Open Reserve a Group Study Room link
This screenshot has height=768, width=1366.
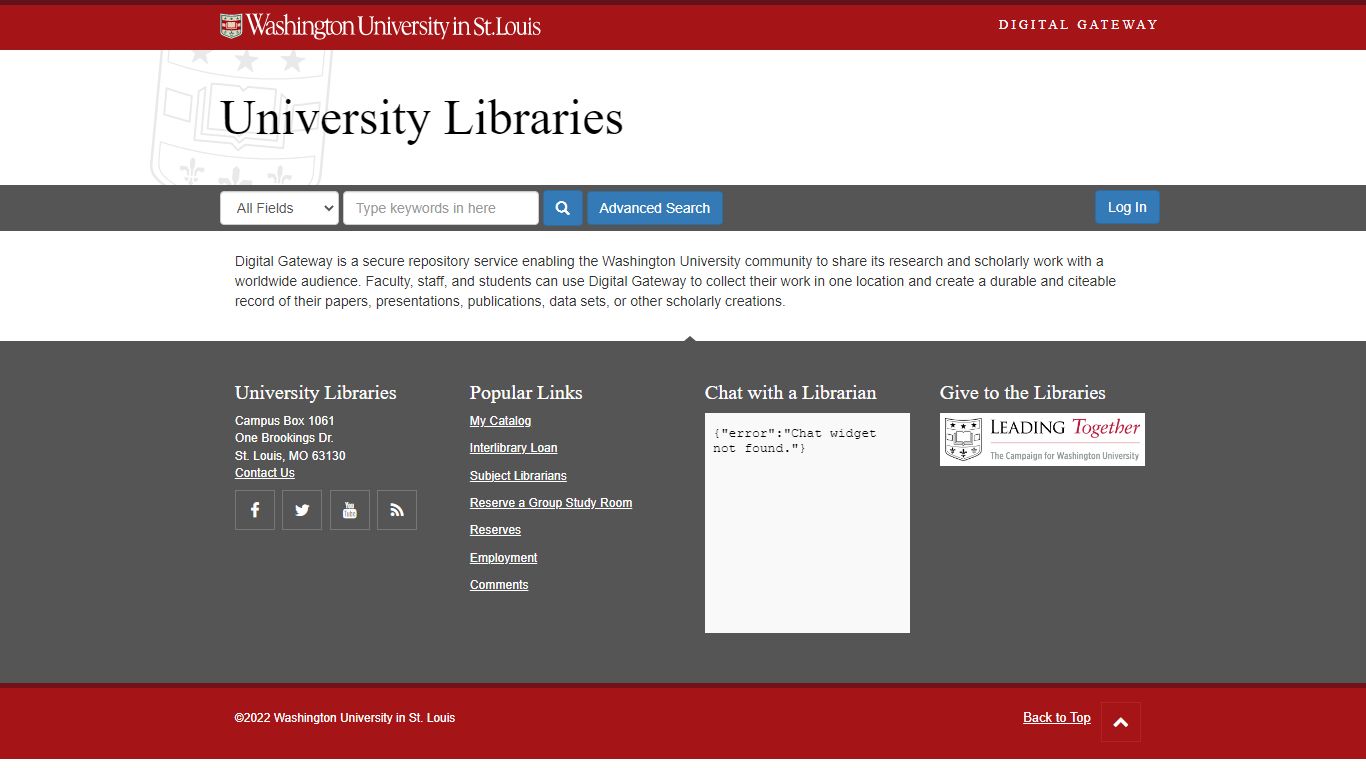click(551, 503)
